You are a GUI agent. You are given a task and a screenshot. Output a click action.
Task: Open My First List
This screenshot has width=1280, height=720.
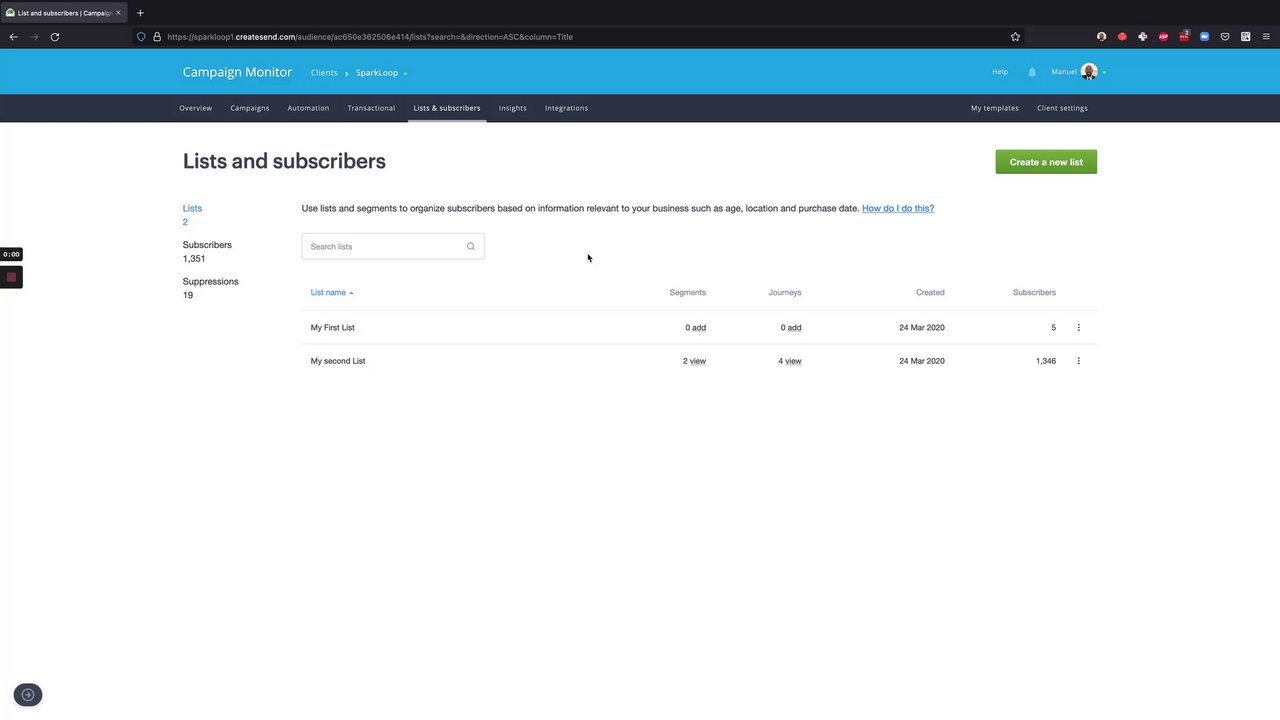(333, 328)
